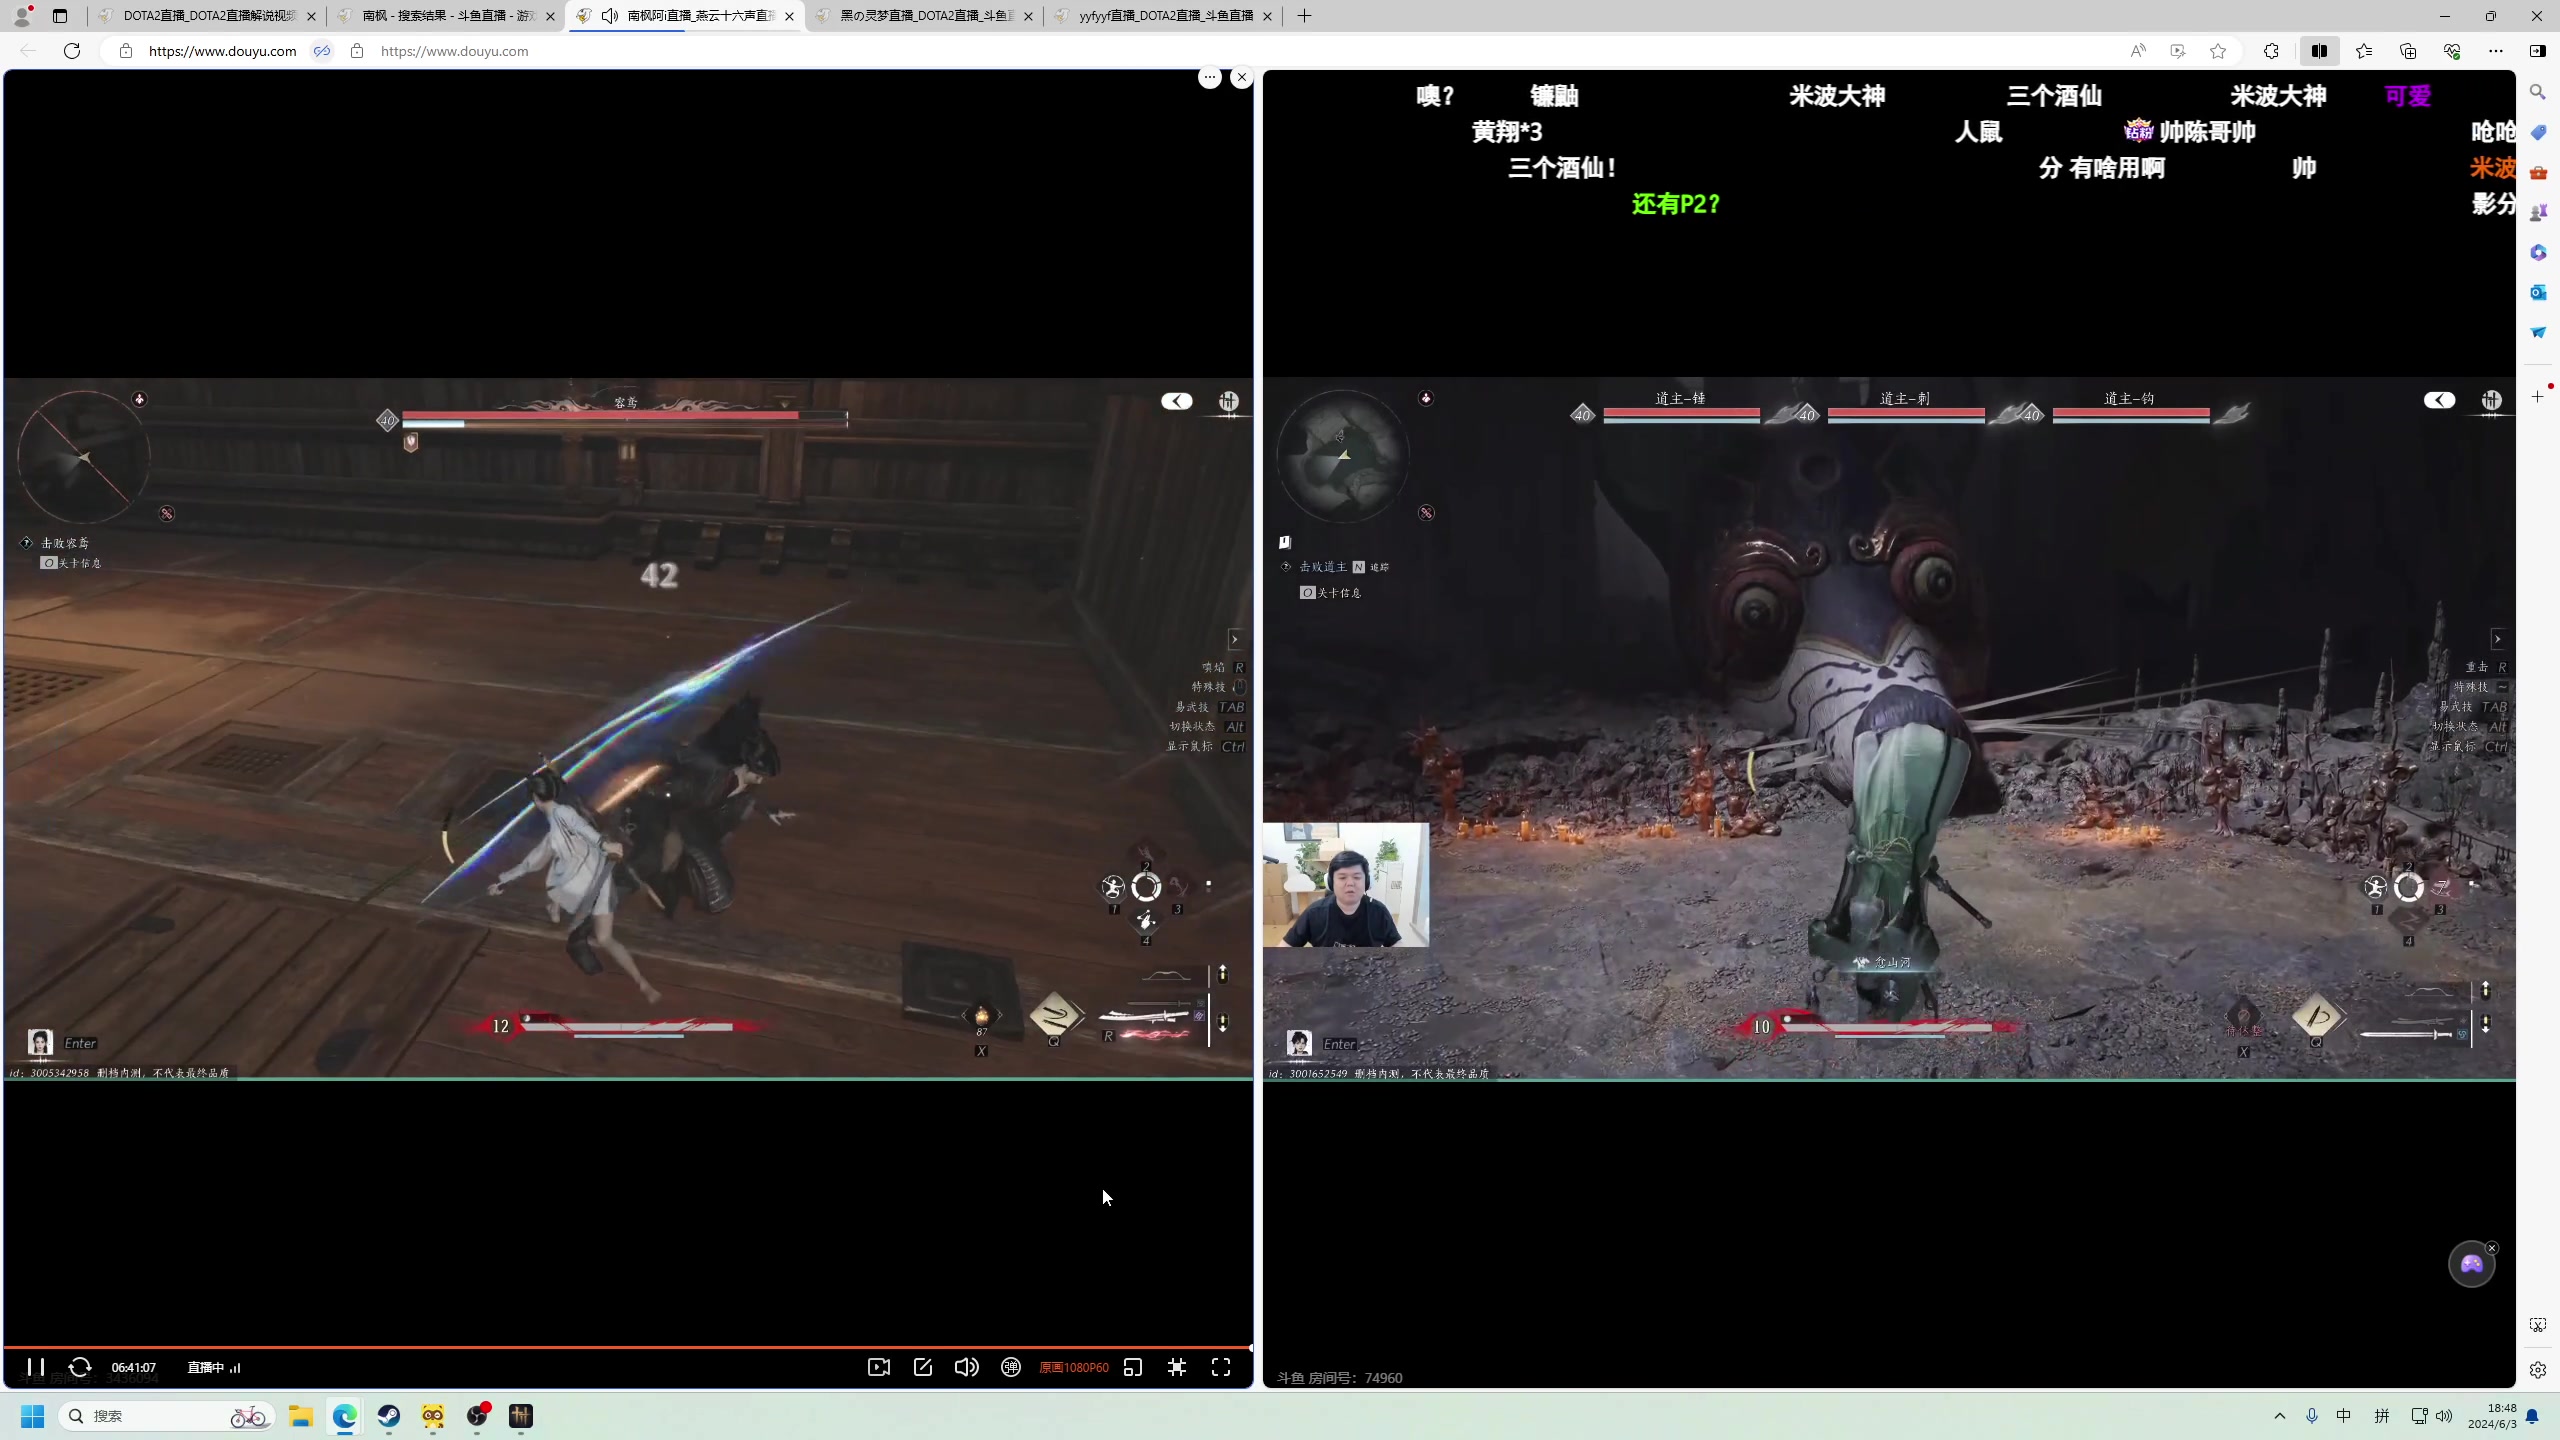The image size is (2560, 1440).
Task: Open File Explorer from taskbar
Action: (x=301, y=1416)
